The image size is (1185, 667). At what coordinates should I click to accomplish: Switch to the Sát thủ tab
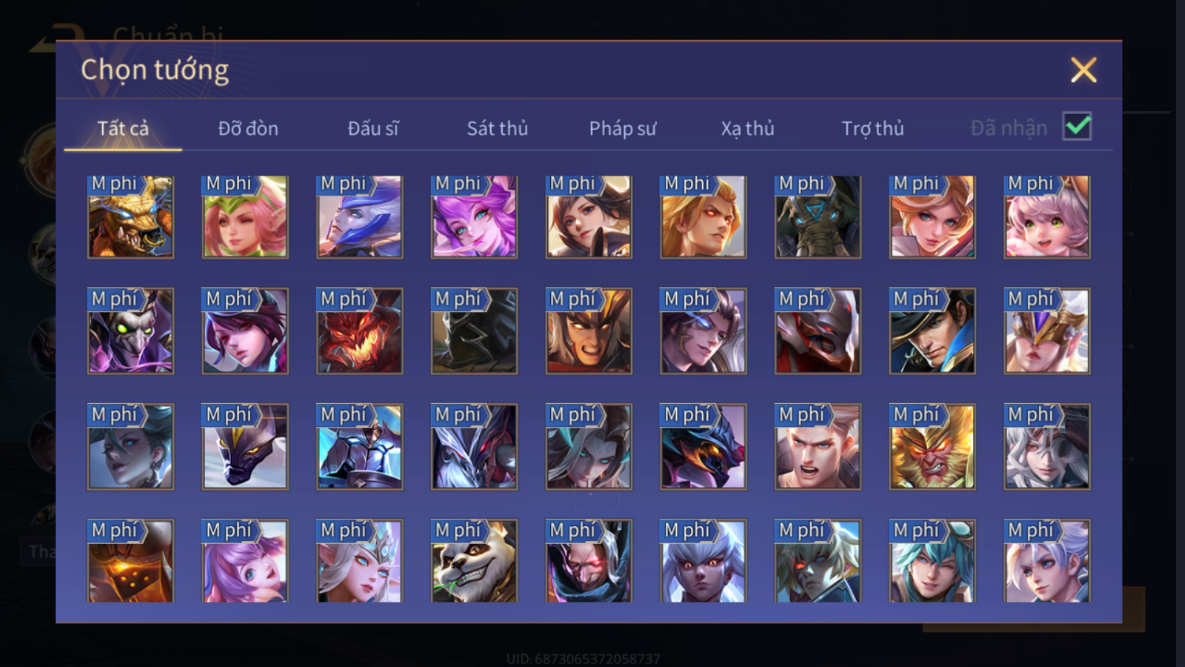pos(497,128)
